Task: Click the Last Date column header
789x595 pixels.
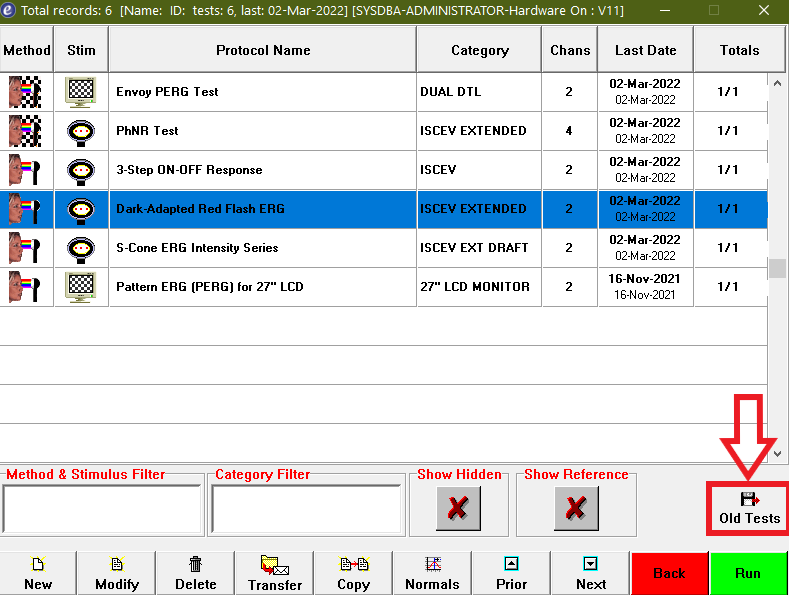Action: (646, 50)
